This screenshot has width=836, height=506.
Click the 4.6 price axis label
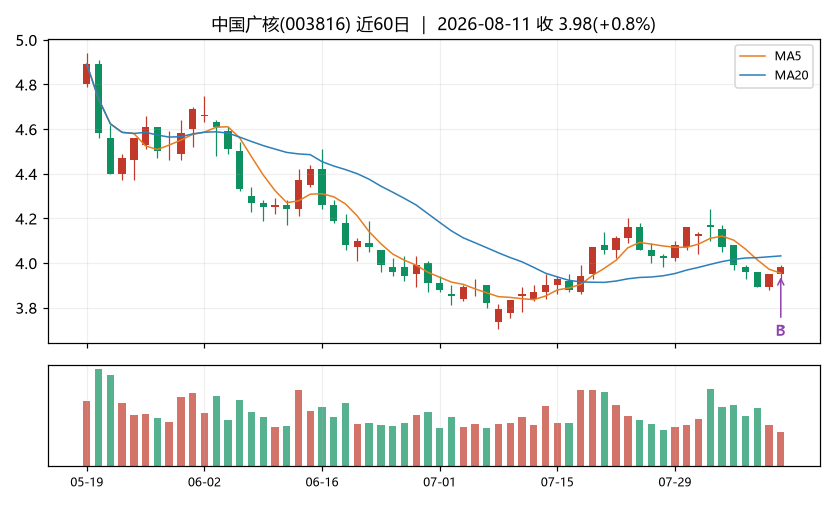(26, 130)
